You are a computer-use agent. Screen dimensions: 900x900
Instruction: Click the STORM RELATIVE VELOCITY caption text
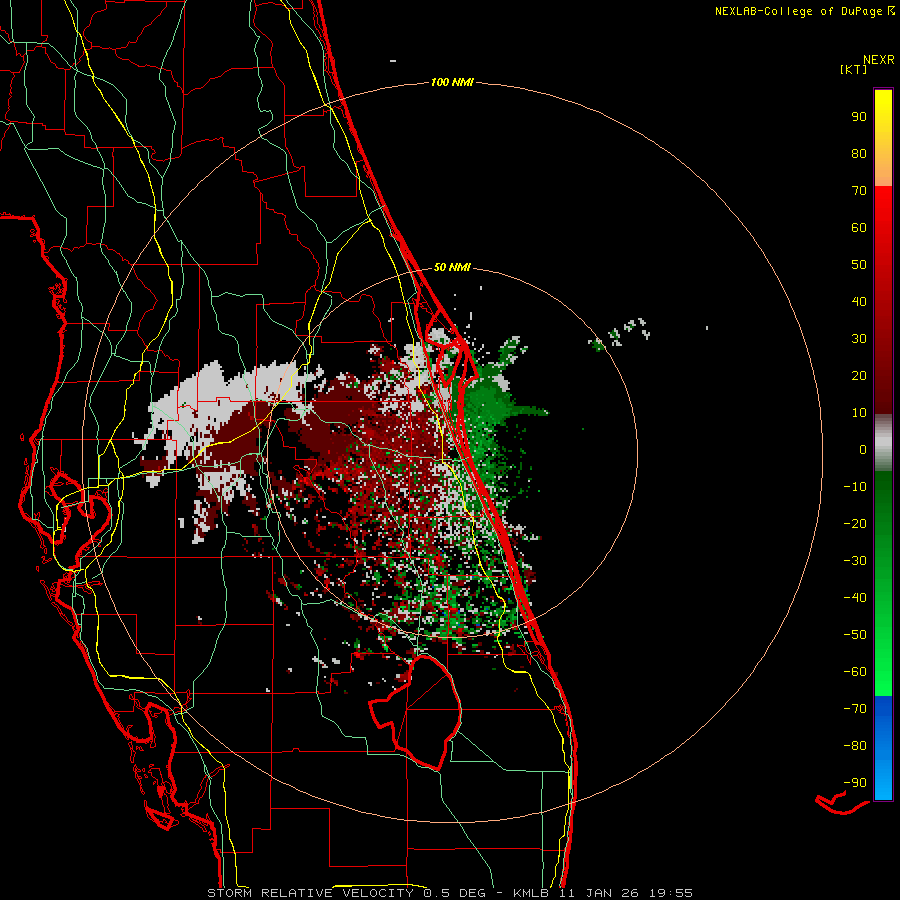pos(310,893)
